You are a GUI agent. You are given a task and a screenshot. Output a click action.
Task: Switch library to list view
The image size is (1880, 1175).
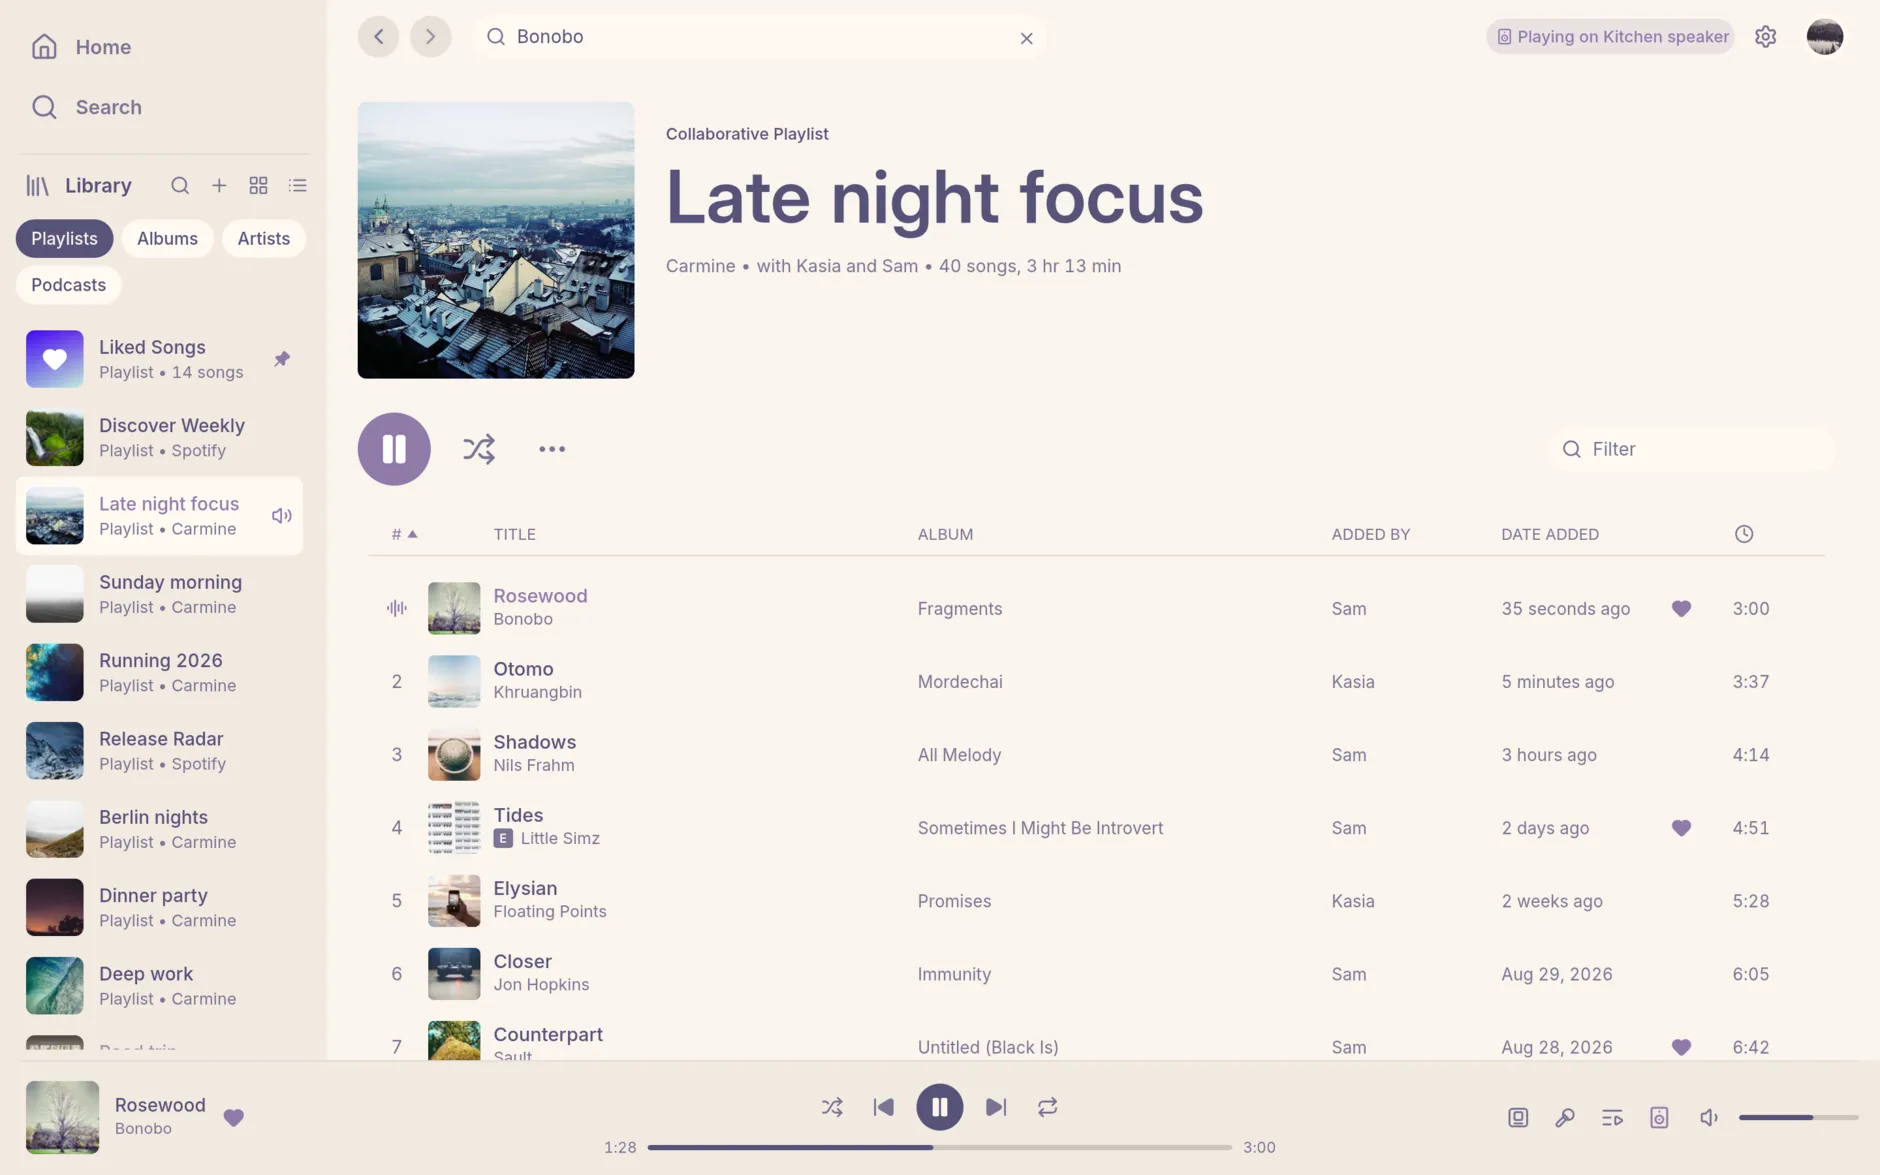click(x=297, y=185)
